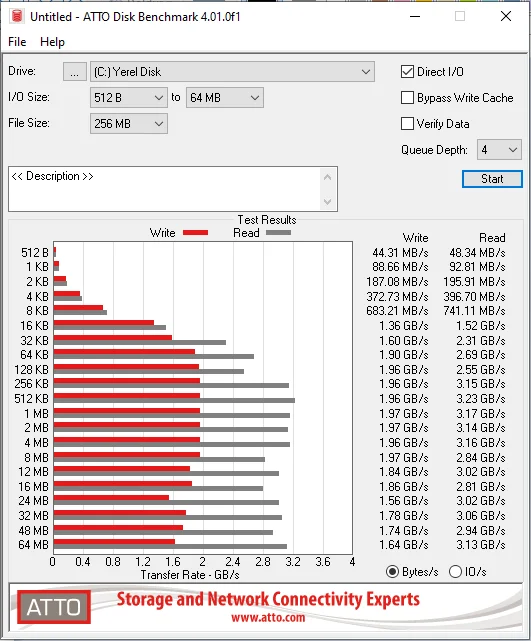Click the red Write legend swatch
This screenshot has height=641, width=531.
(x=195, y=233)
